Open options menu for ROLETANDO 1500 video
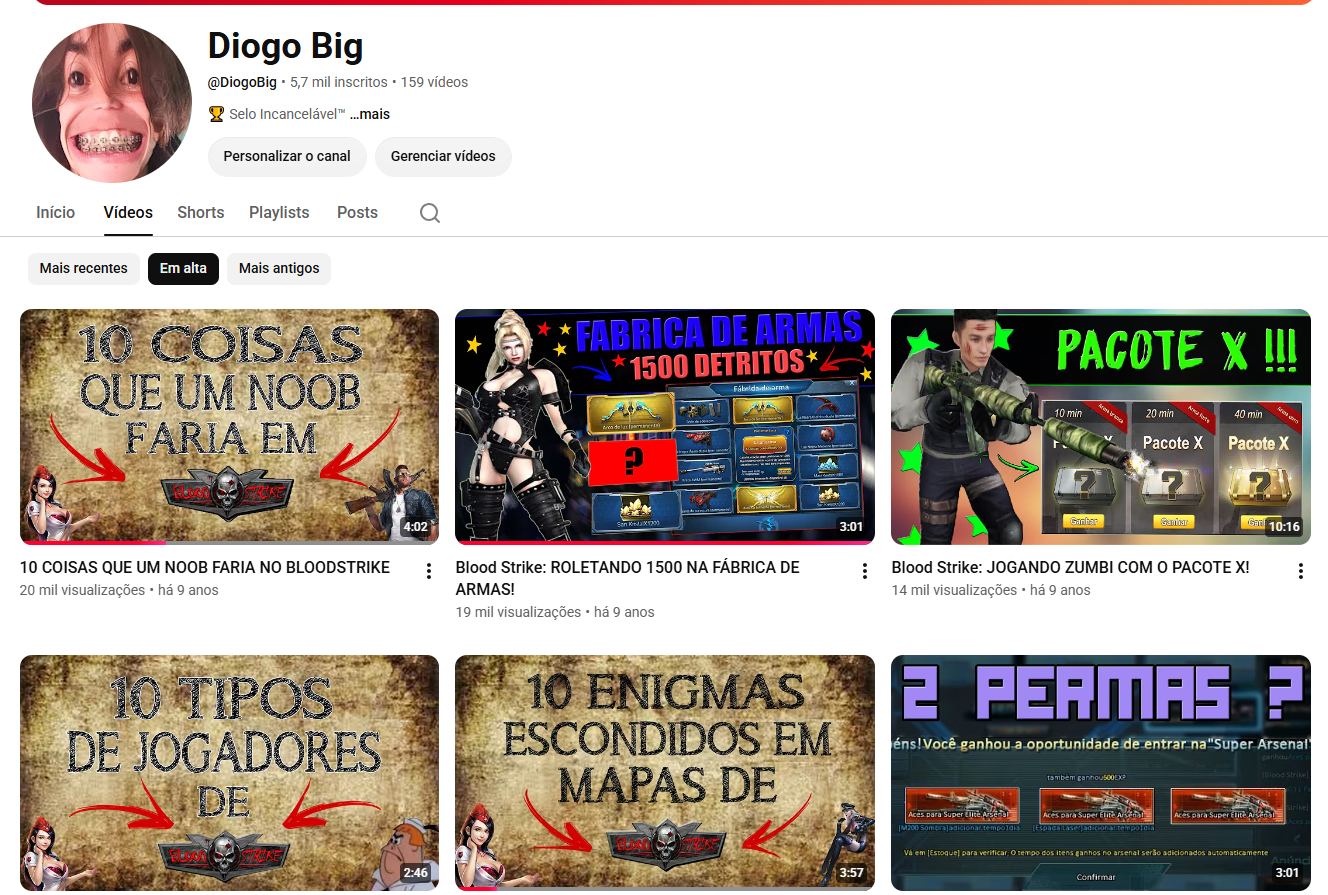This screenshot has width=1328, height=895. tap(865, 571)
